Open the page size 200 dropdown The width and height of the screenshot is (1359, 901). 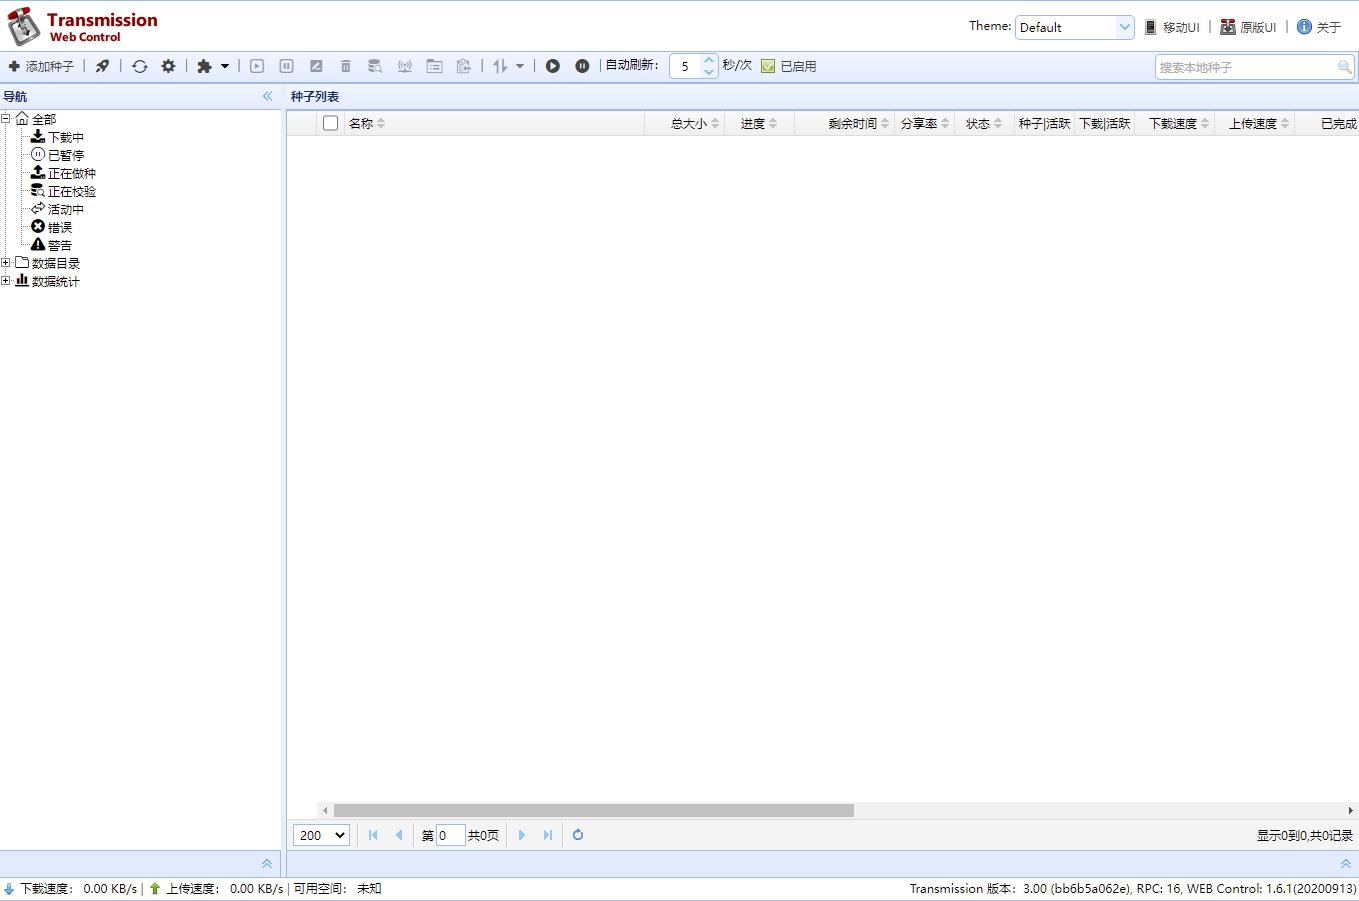click(x=321, y=835)
